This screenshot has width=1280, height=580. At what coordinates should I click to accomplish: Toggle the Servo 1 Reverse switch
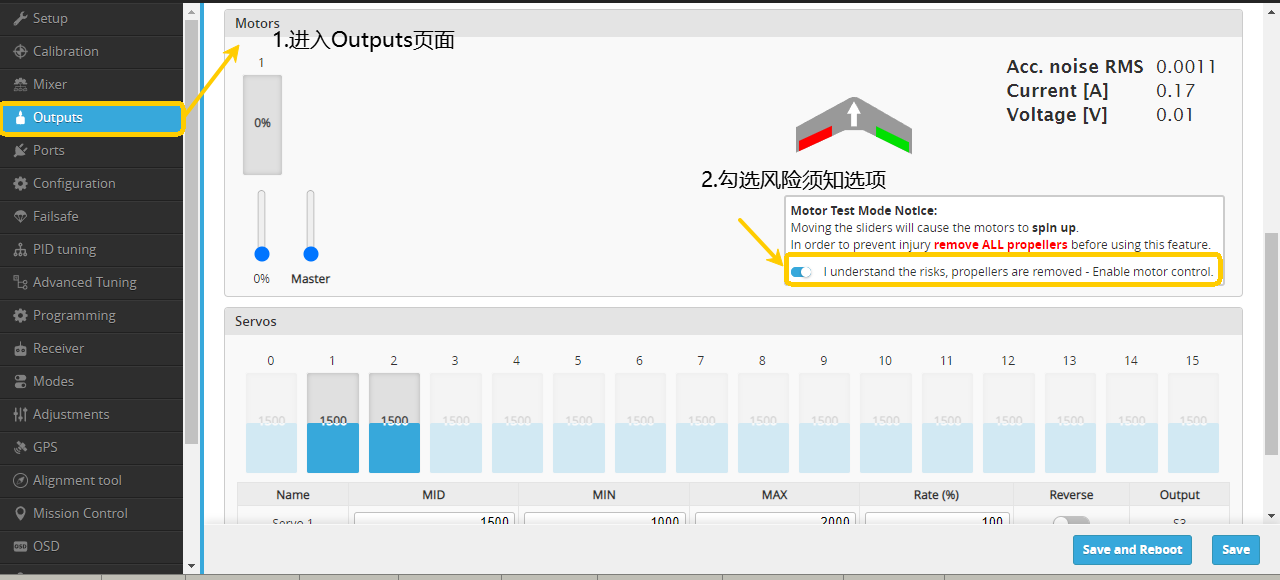point(1071,521)
